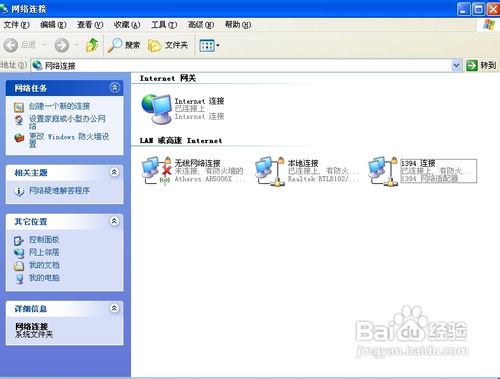The width and height of the screenshot is (500, 379).
Task: Open Forward button history dropdown
Action: pos(76,45)
